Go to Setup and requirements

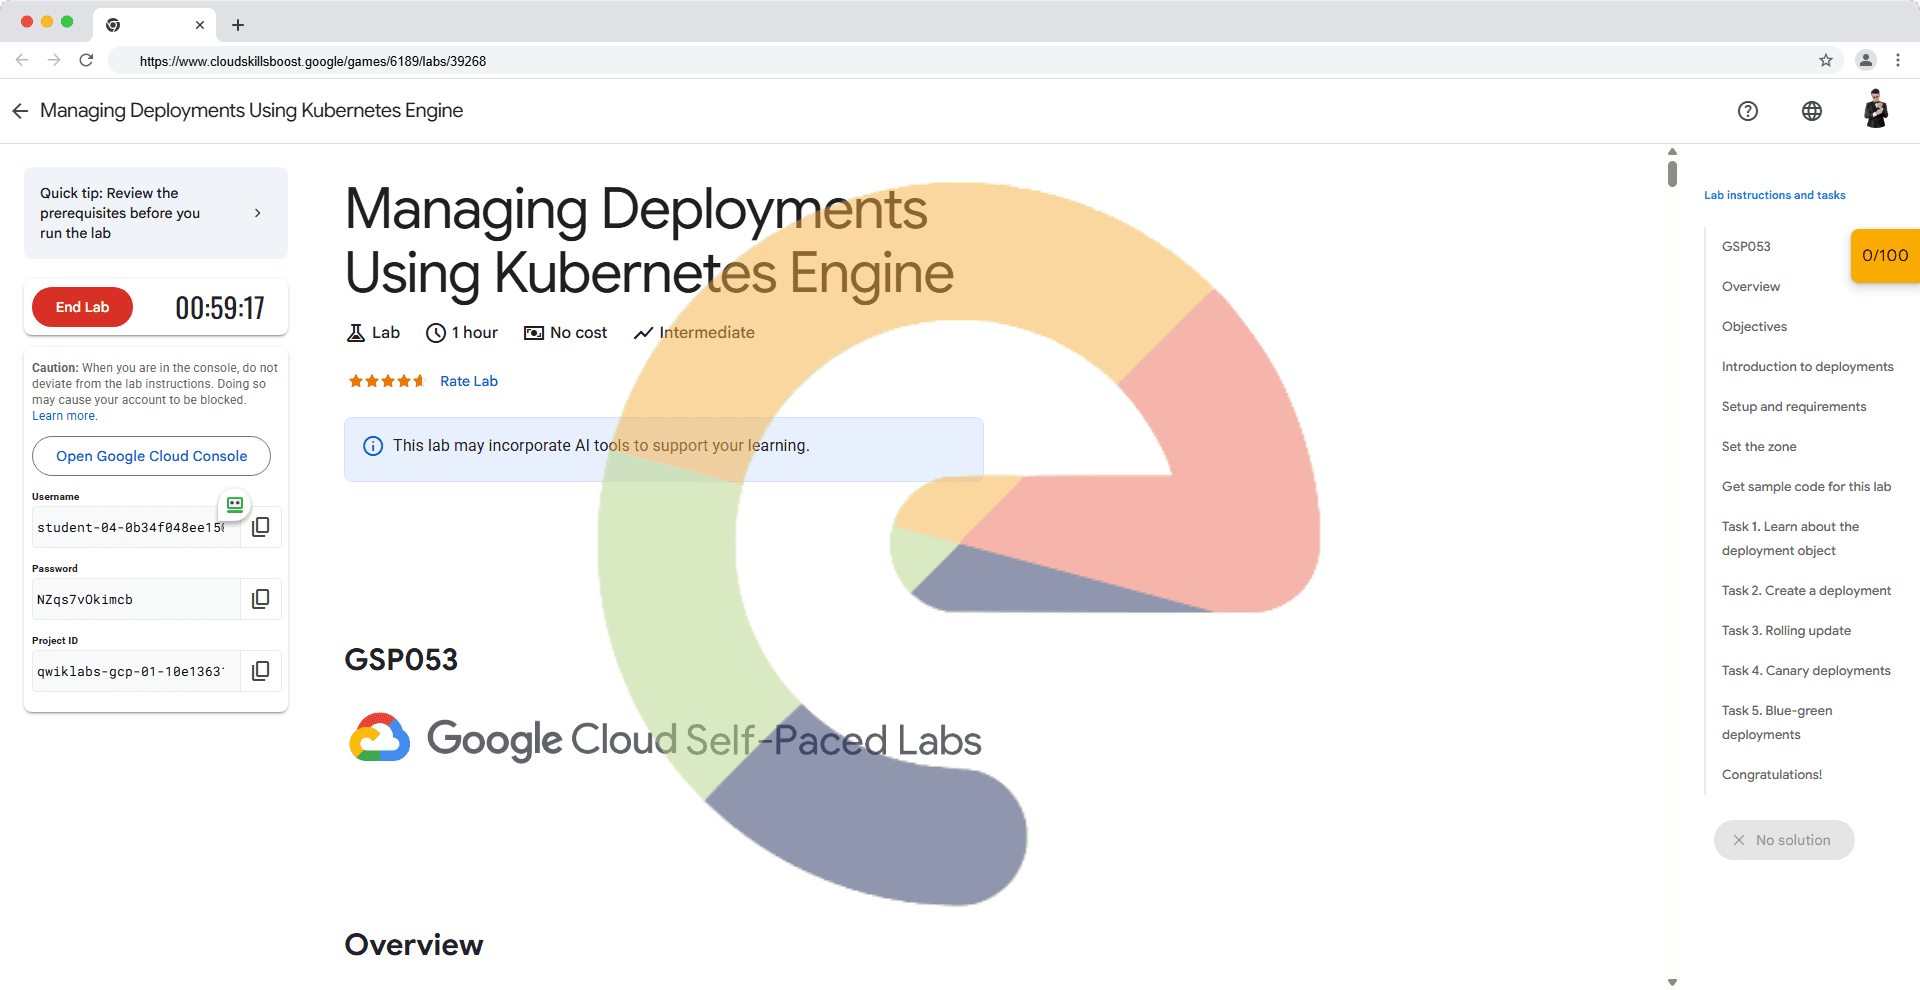1794,407
